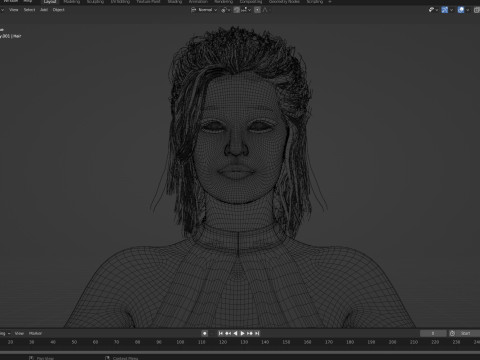Screen dimensions: 480x360
Task: Toggle the preview range clock icon
Action: (x=452, y=333)
